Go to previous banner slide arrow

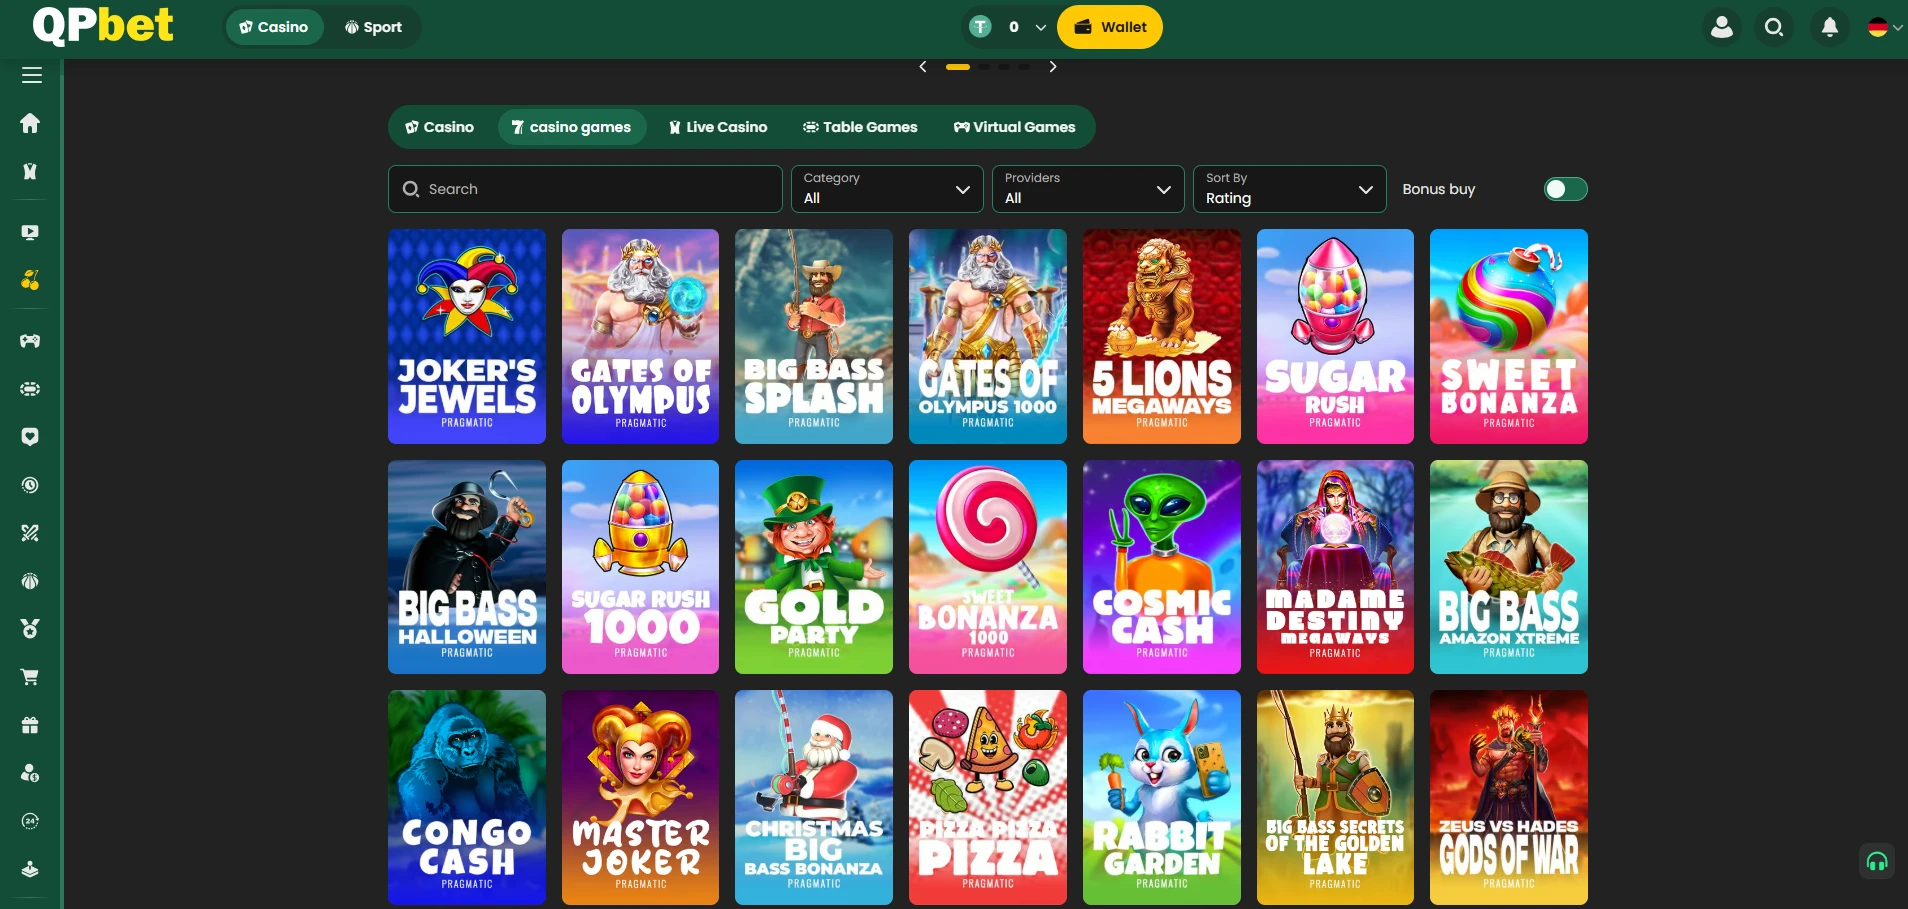tap(923, 67)
